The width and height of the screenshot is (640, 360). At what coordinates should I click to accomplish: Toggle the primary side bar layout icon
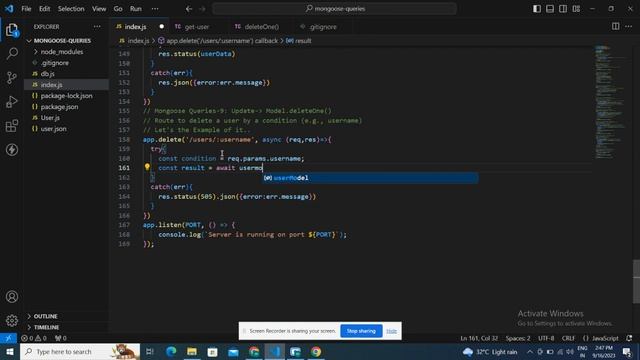coord(537,9)
